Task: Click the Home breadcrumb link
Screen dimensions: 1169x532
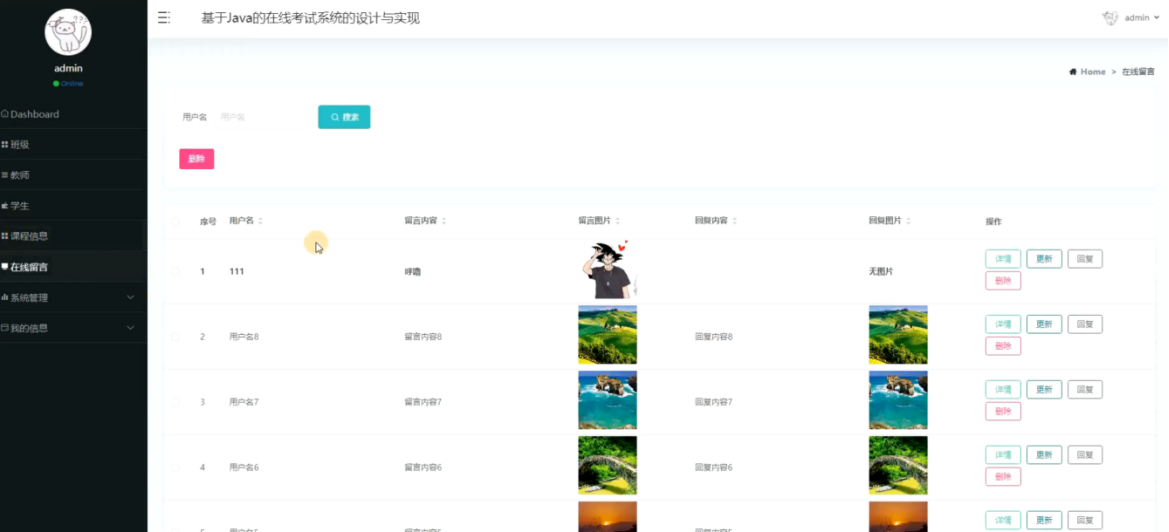Action: point(1092,72)
